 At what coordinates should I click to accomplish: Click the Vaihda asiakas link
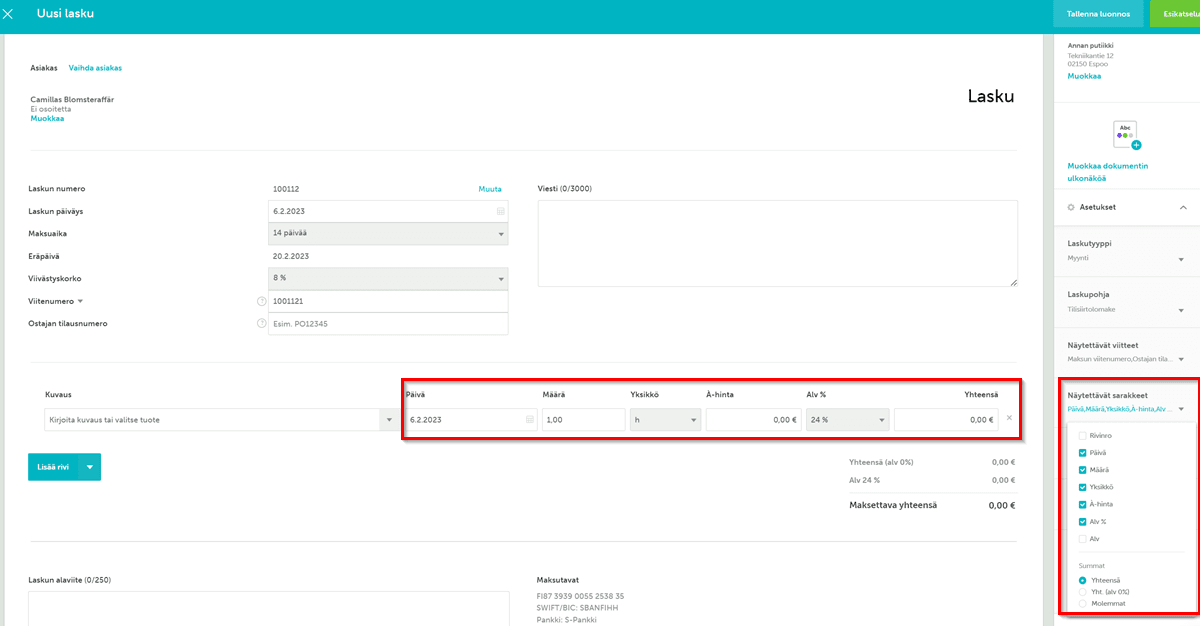tap(95, 68)
